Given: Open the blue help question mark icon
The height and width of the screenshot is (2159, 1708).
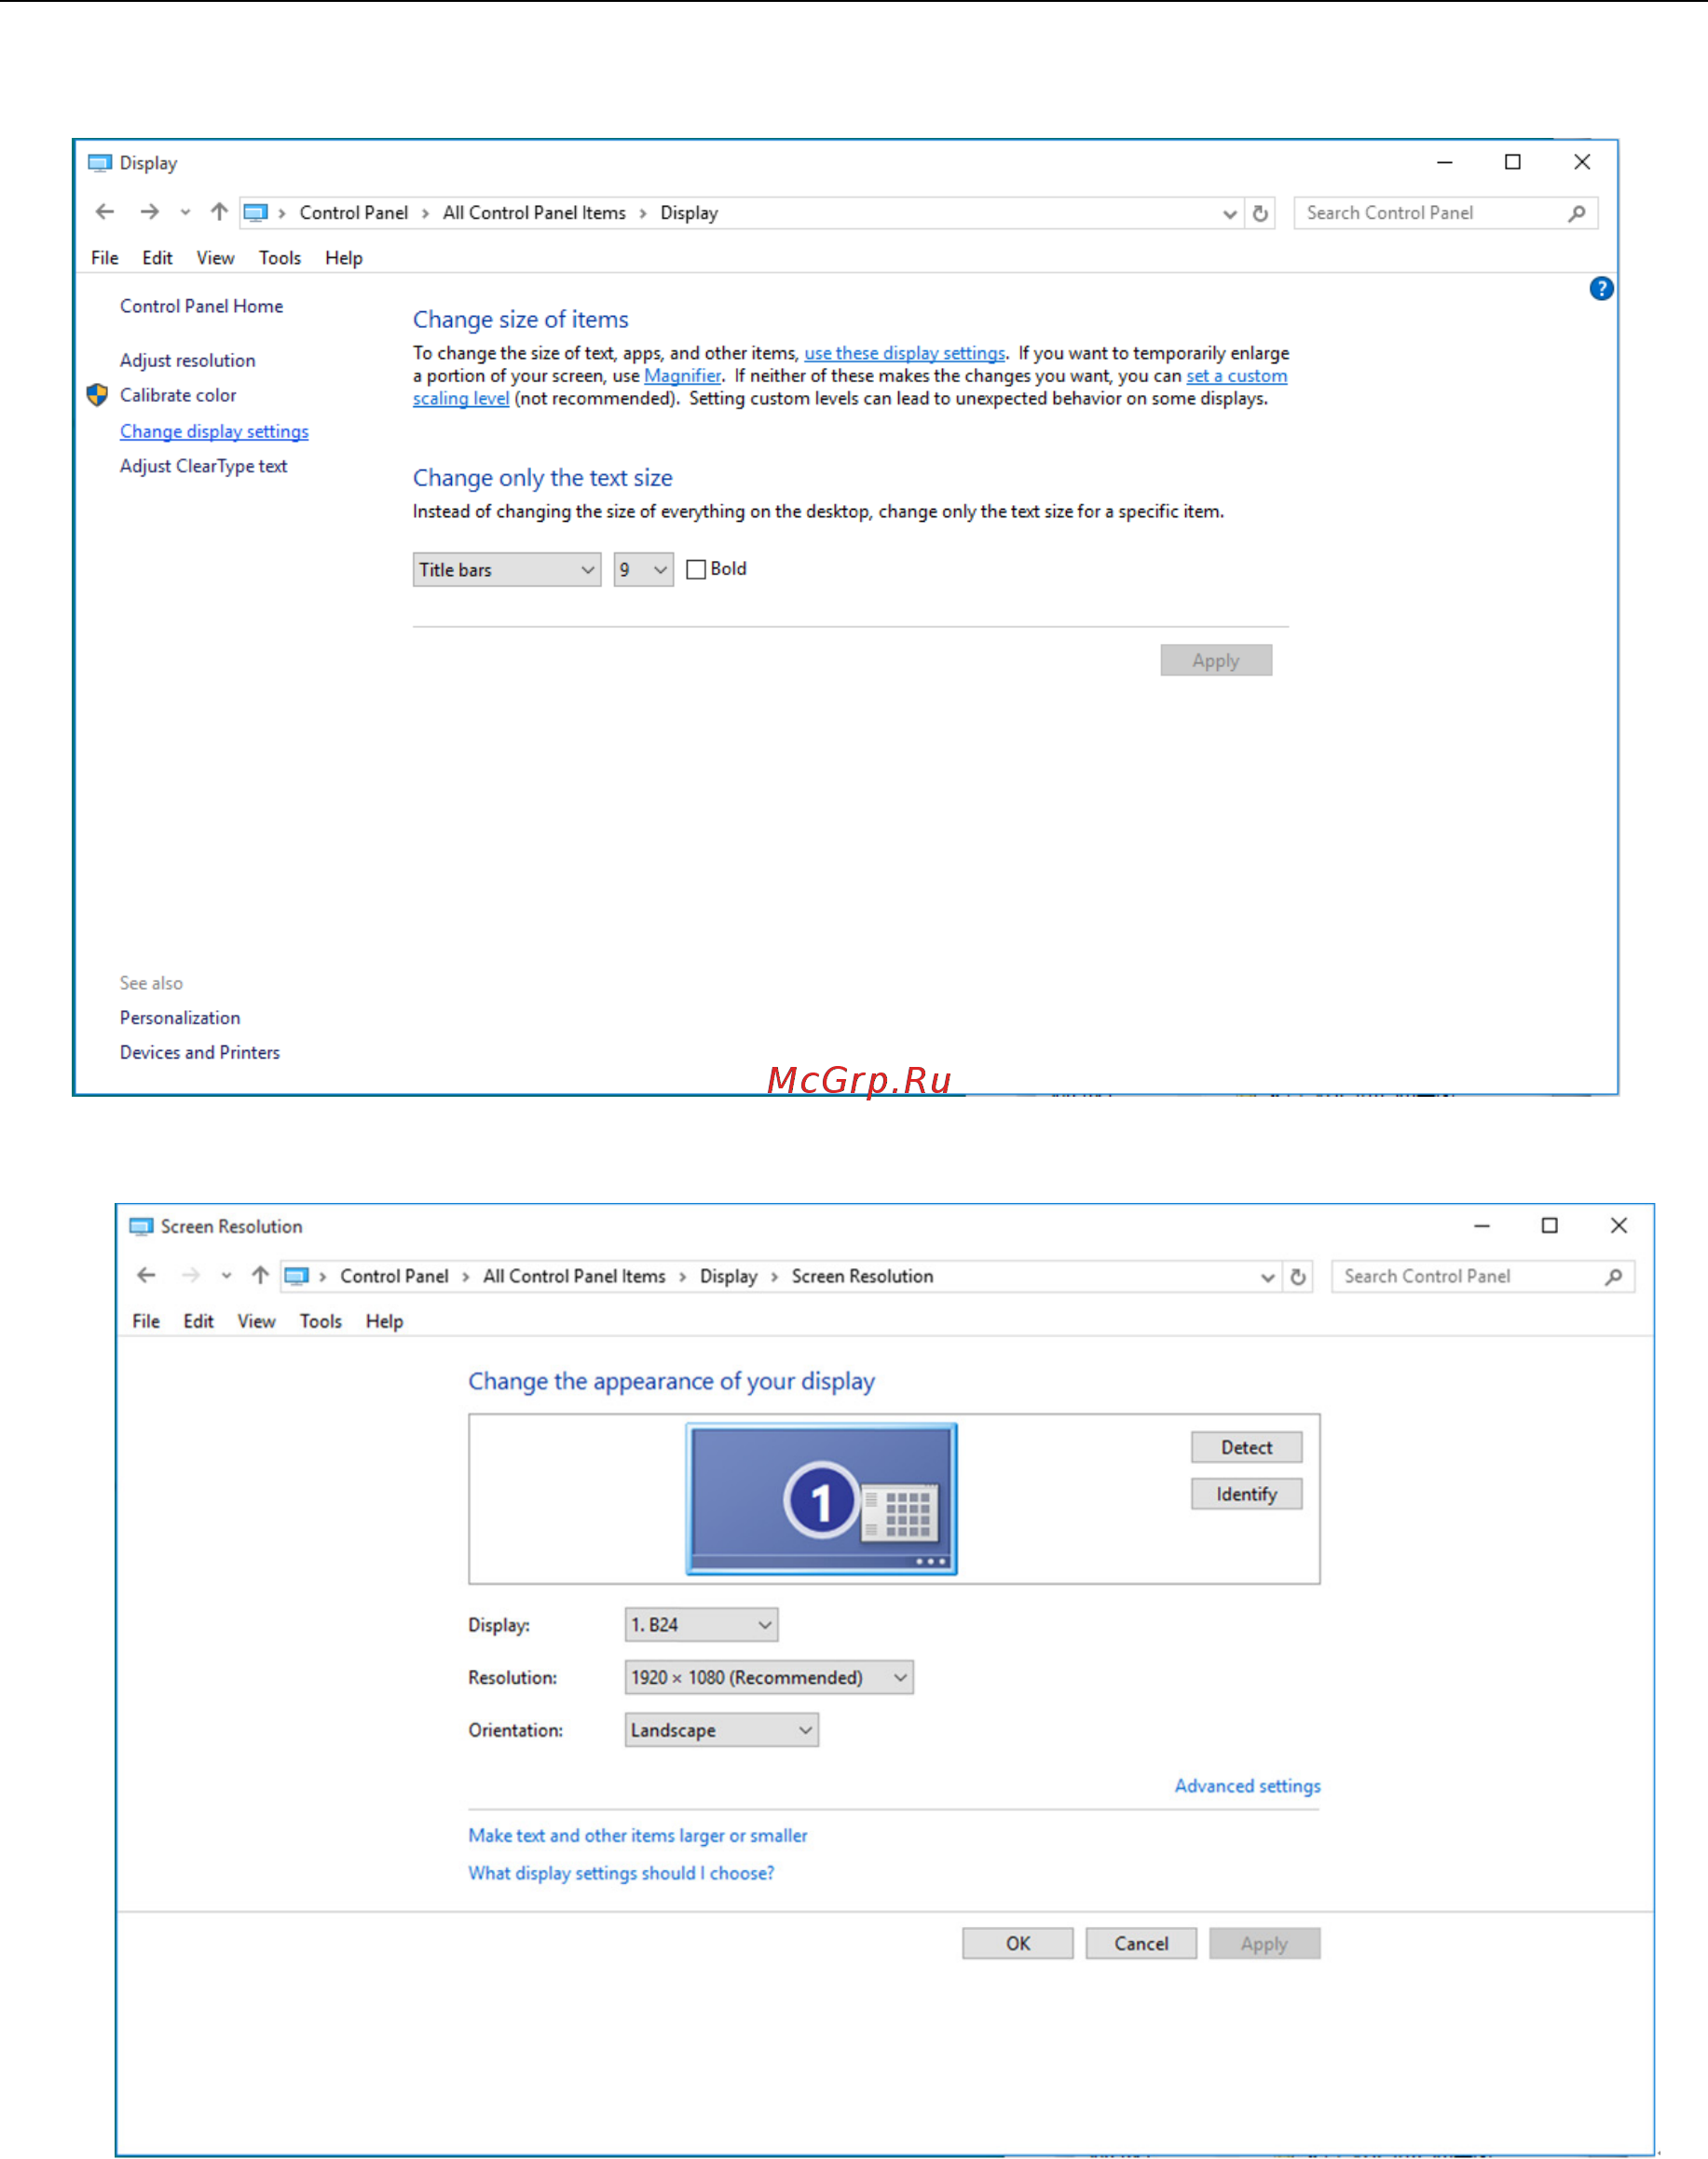Looking at the screenshot, I should click(1601, 289).
